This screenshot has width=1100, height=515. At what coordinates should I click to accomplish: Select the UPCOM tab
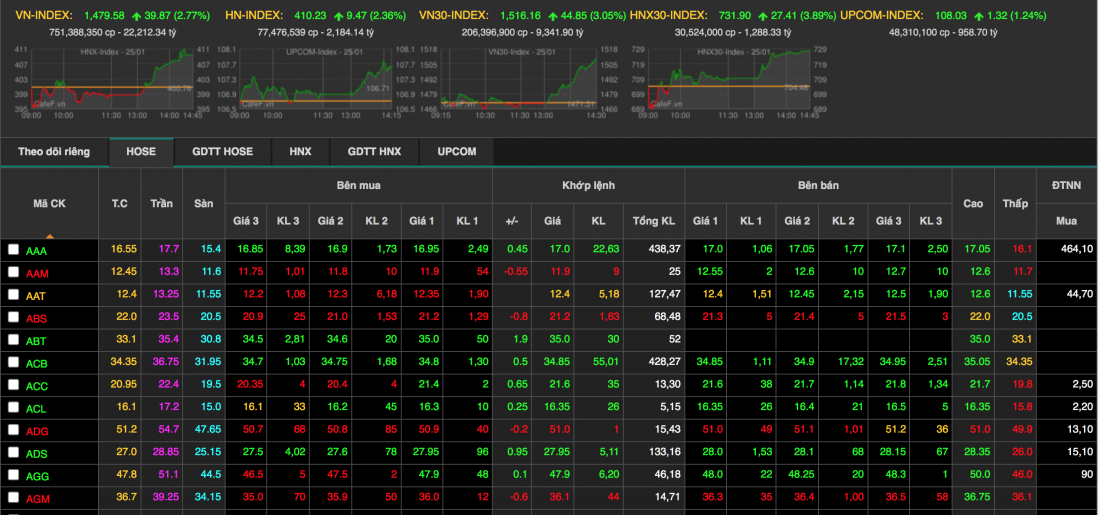pos(456,152)
